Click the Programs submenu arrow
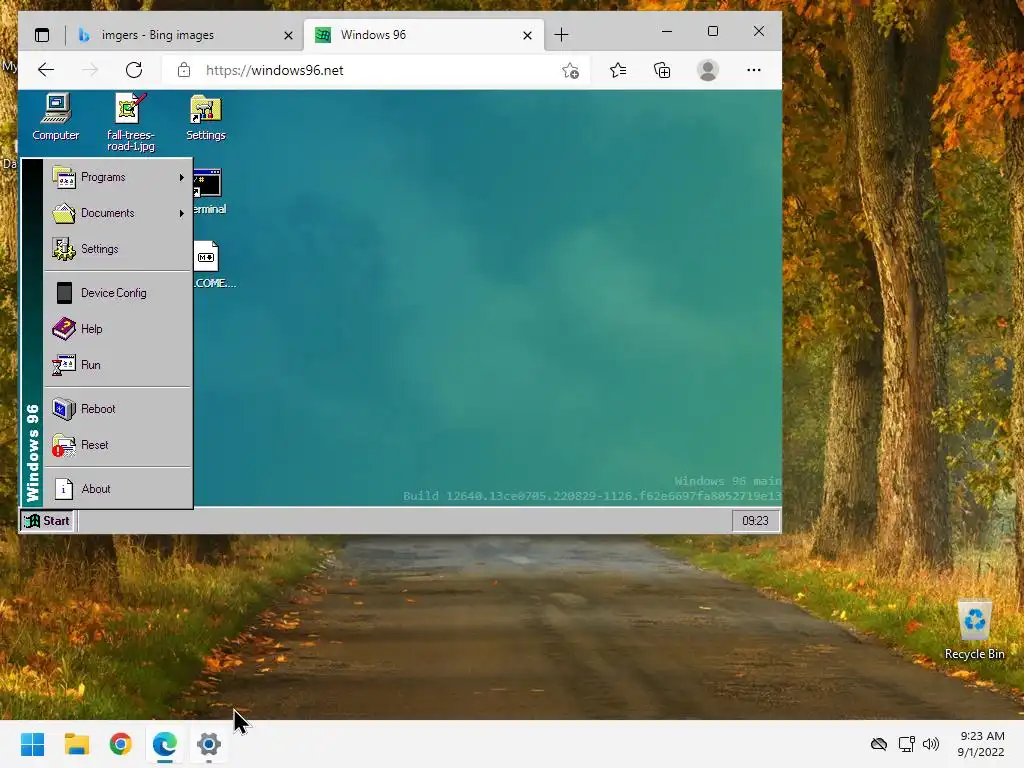 click(182, 177)
